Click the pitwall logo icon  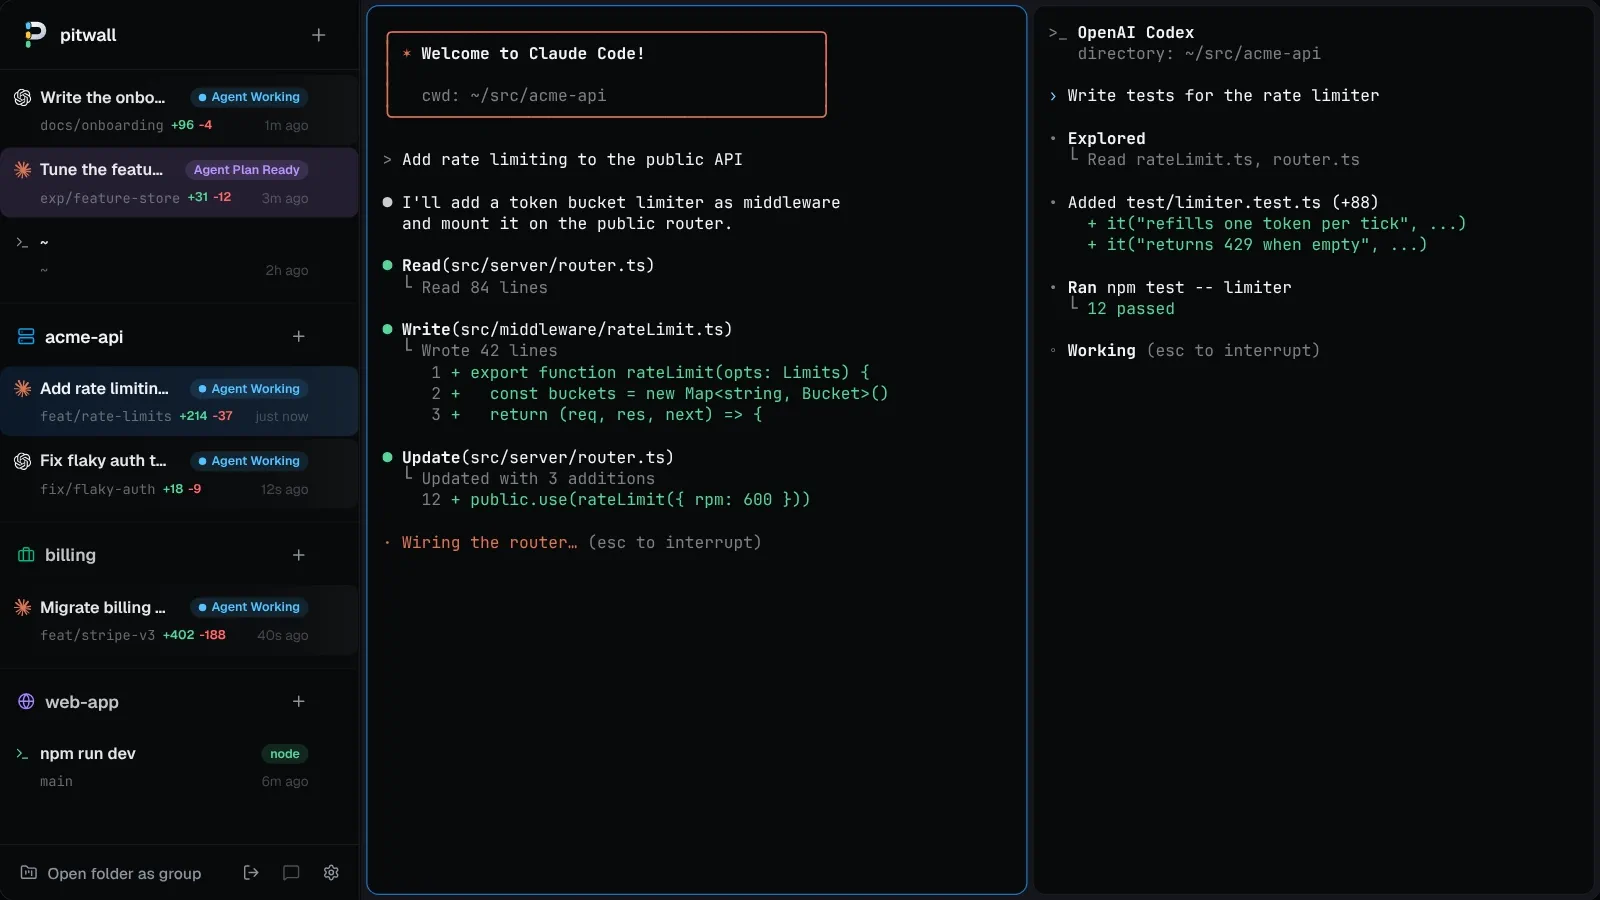(x=35, y=35)
